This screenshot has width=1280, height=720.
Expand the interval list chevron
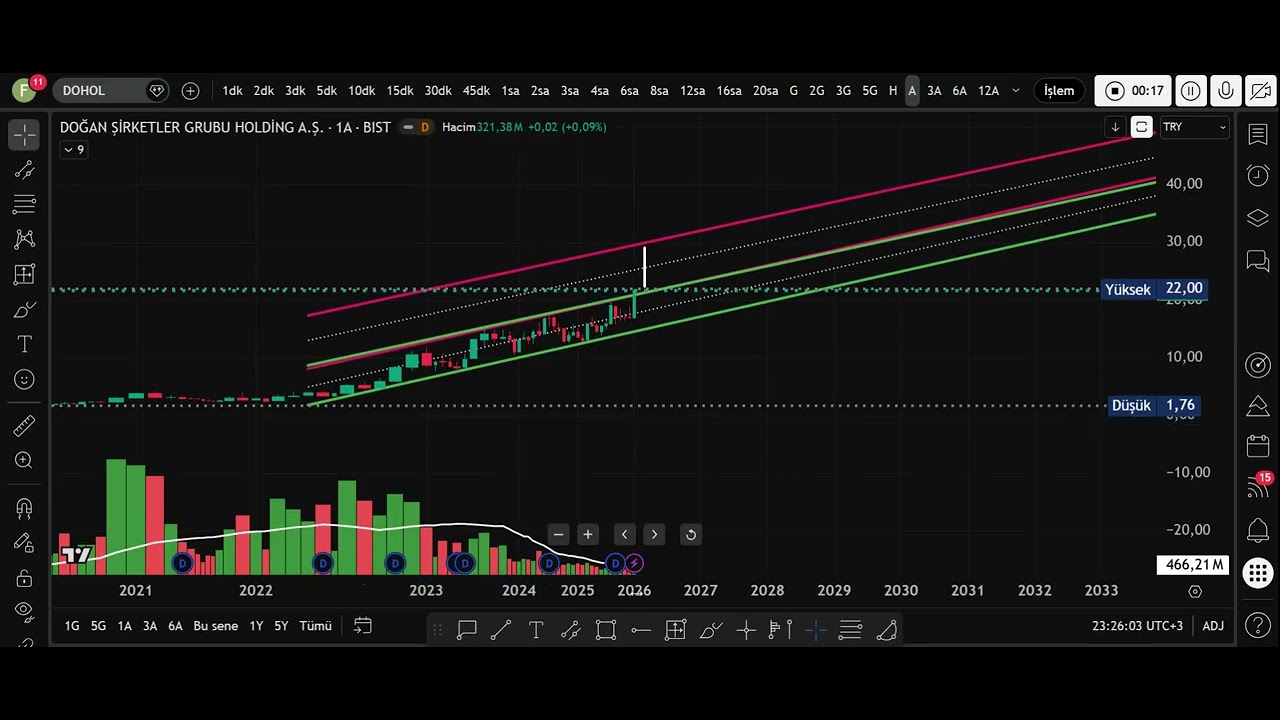click(1016, 90)
